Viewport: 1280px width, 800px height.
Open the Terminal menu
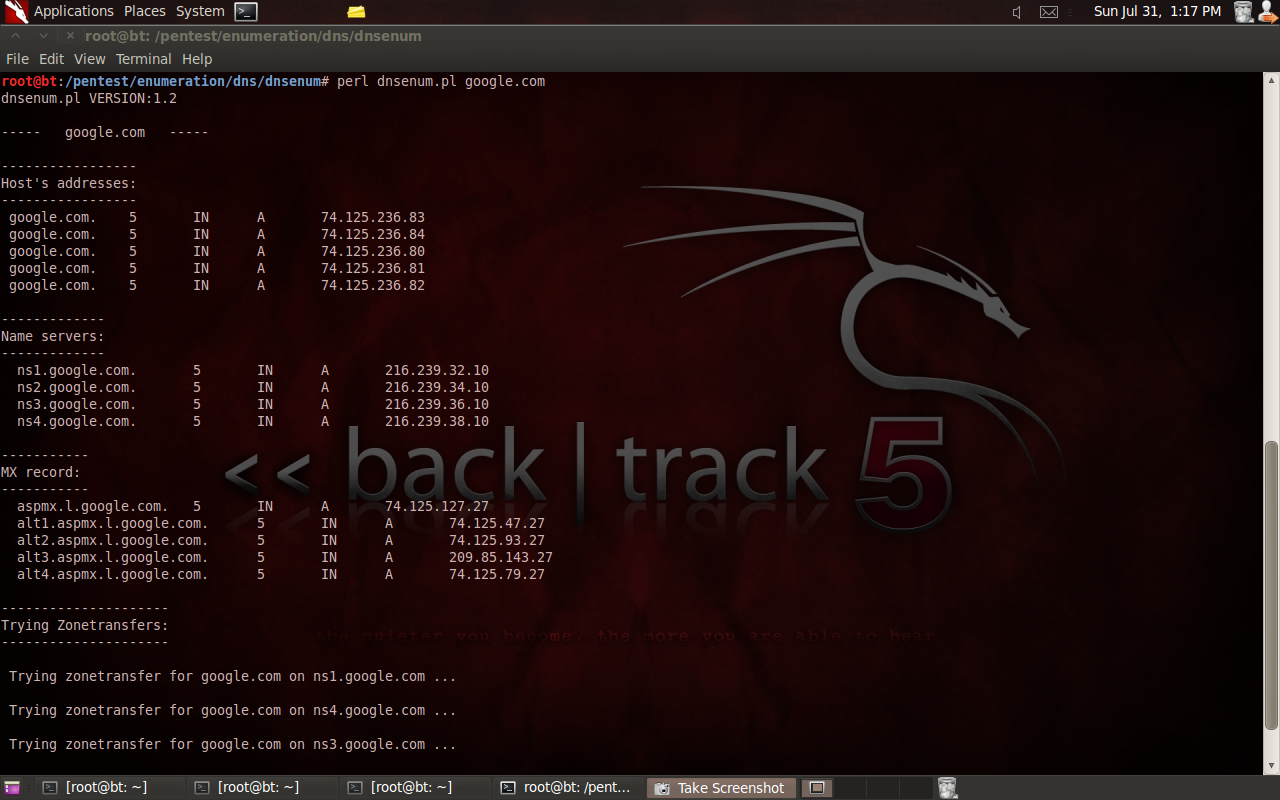pos(143,59)
